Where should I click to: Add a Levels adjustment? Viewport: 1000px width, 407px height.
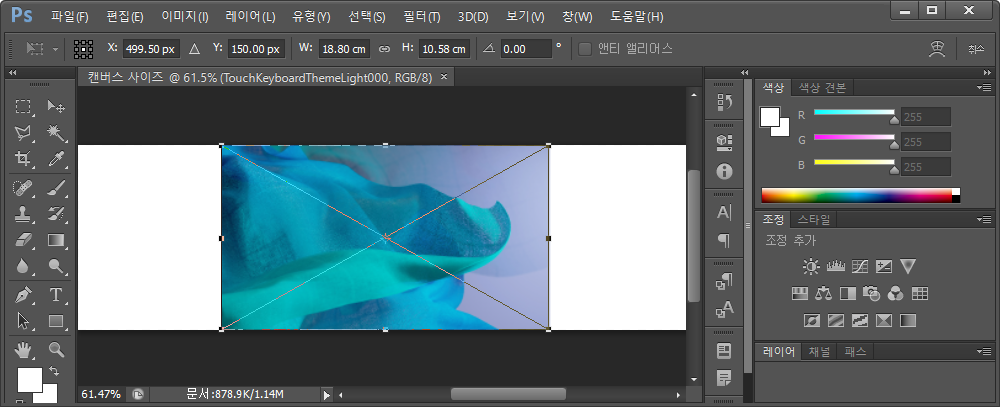(x=835, y=267)
